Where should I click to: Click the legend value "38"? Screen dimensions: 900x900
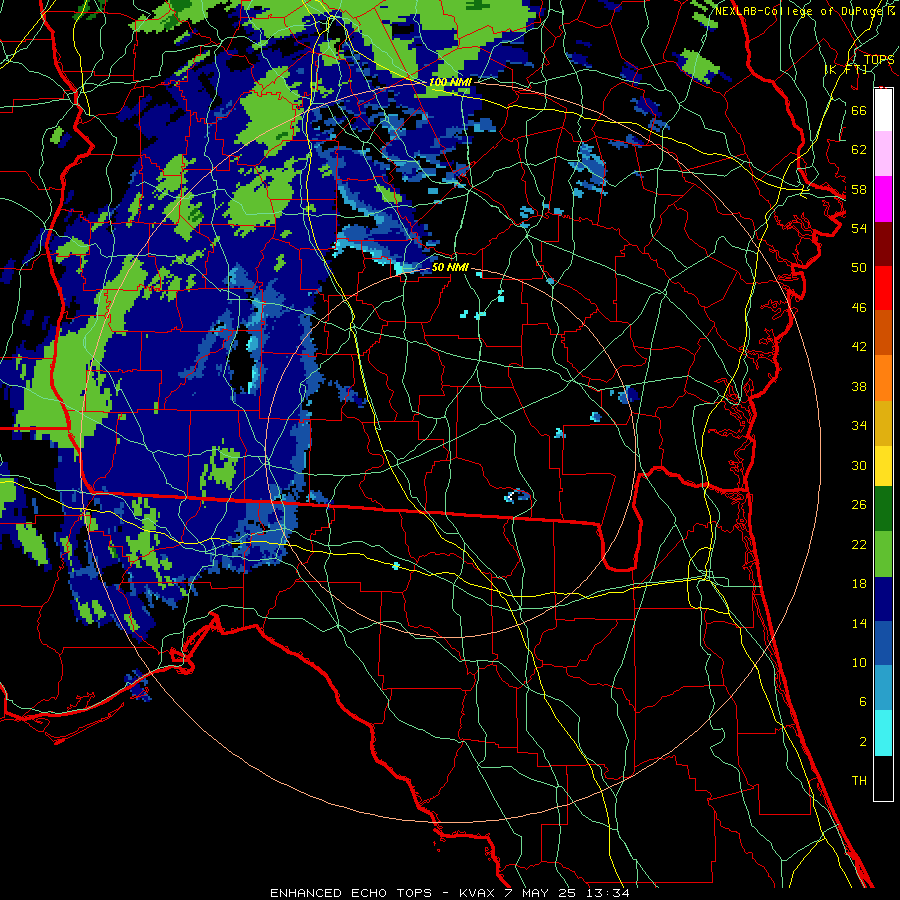point(859,386)
